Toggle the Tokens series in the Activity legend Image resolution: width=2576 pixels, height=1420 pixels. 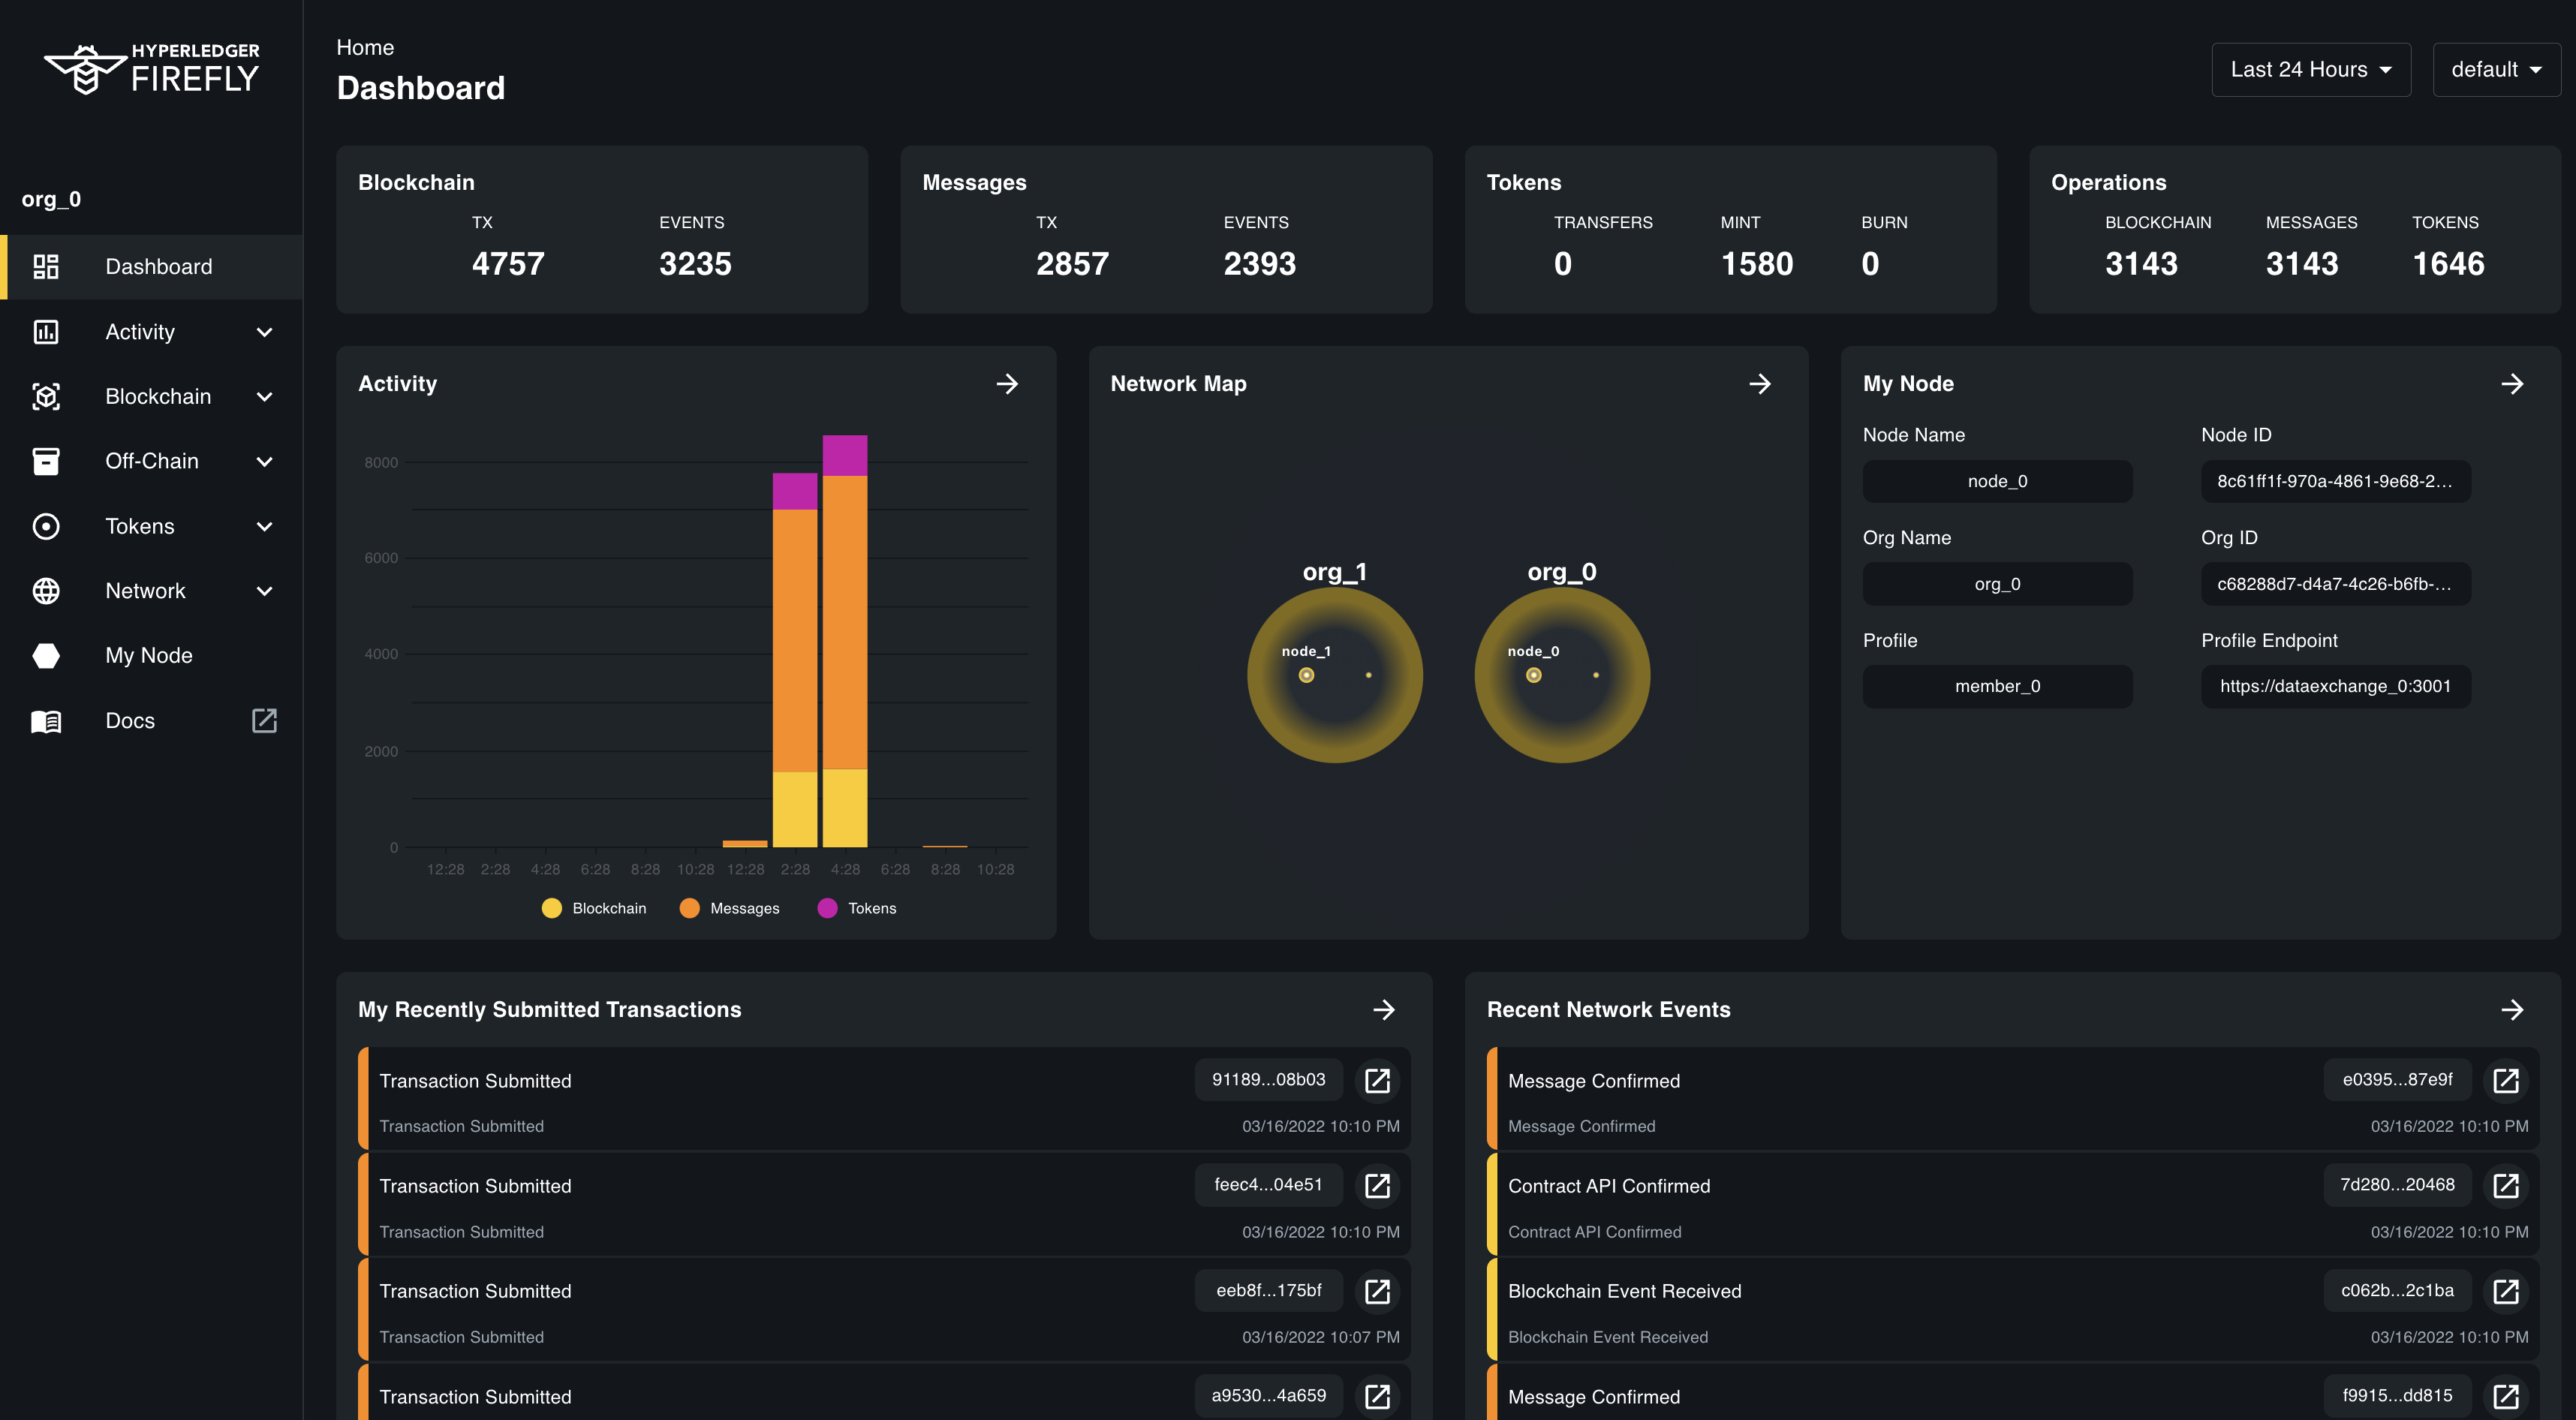(x=857, y=908)
